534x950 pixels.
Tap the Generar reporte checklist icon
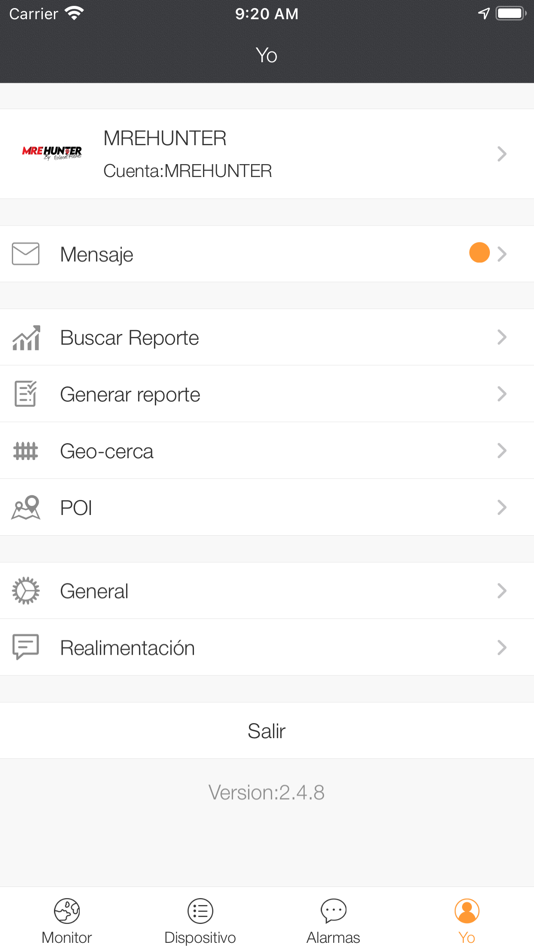[x=25, y=394]
